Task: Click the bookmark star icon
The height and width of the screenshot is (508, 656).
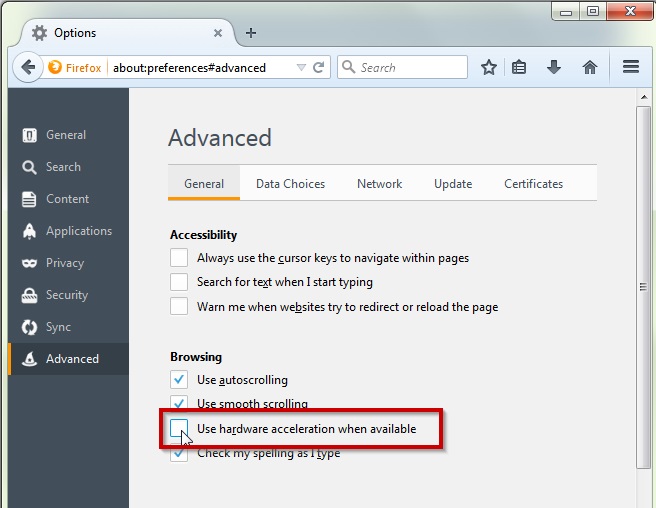Action: click(489, 67)
